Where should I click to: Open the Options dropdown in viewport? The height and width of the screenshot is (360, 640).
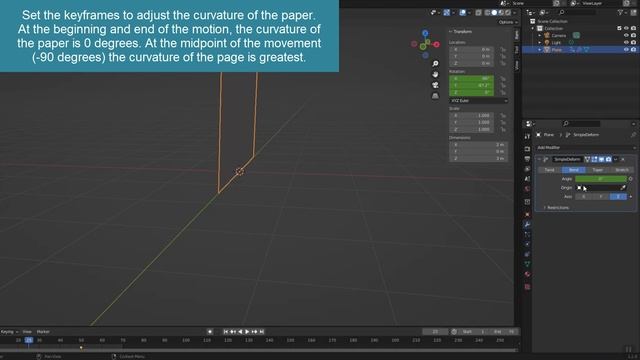pyautogui.click(x=508, y=22)
